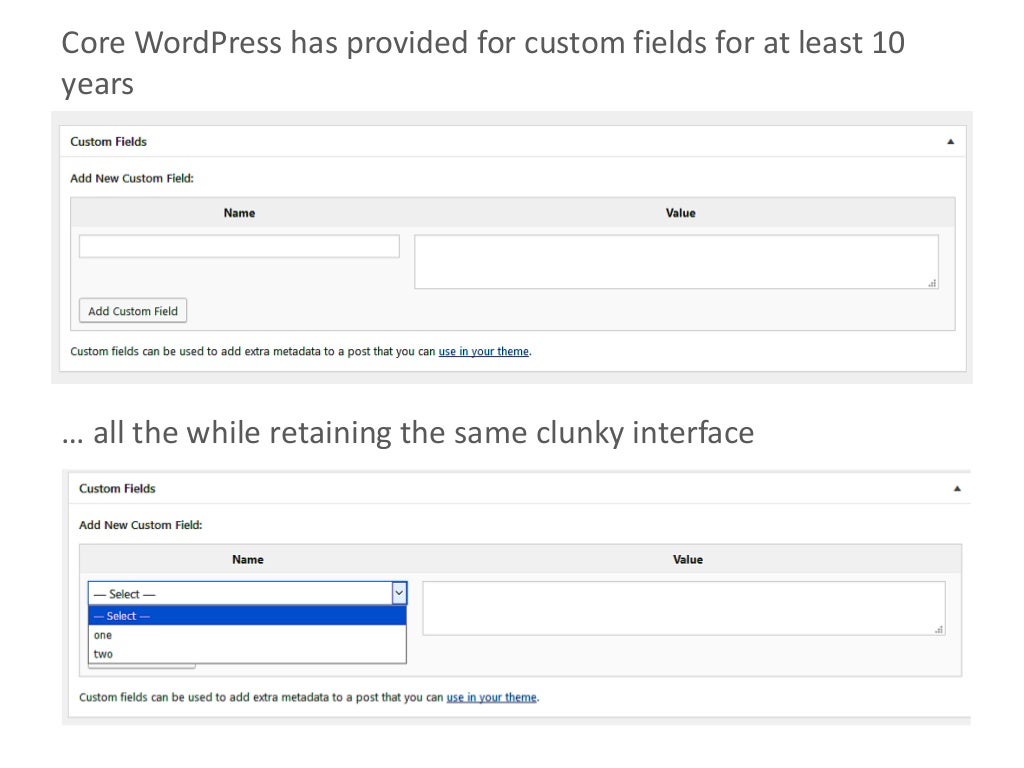This screenshot has height=768, width=1024.
Task: Click 'Value' column header in upper panel
Action: 680,213
